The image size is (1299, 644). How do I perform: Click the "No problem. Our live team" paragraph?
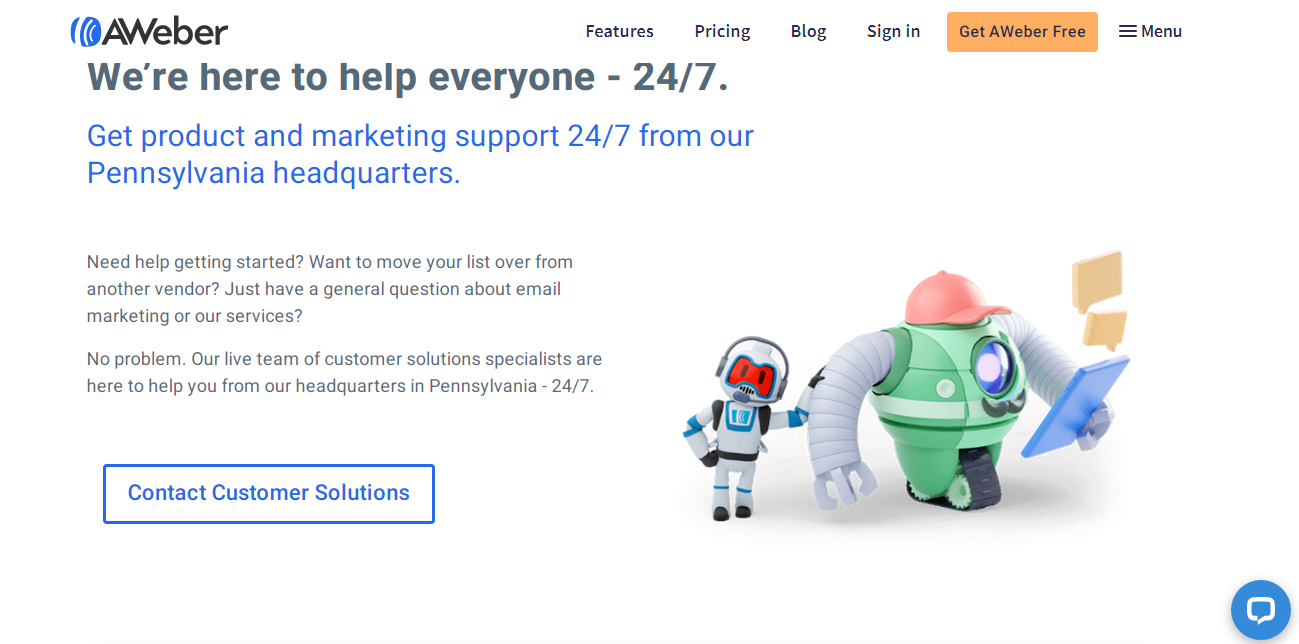tap(344, 372)
